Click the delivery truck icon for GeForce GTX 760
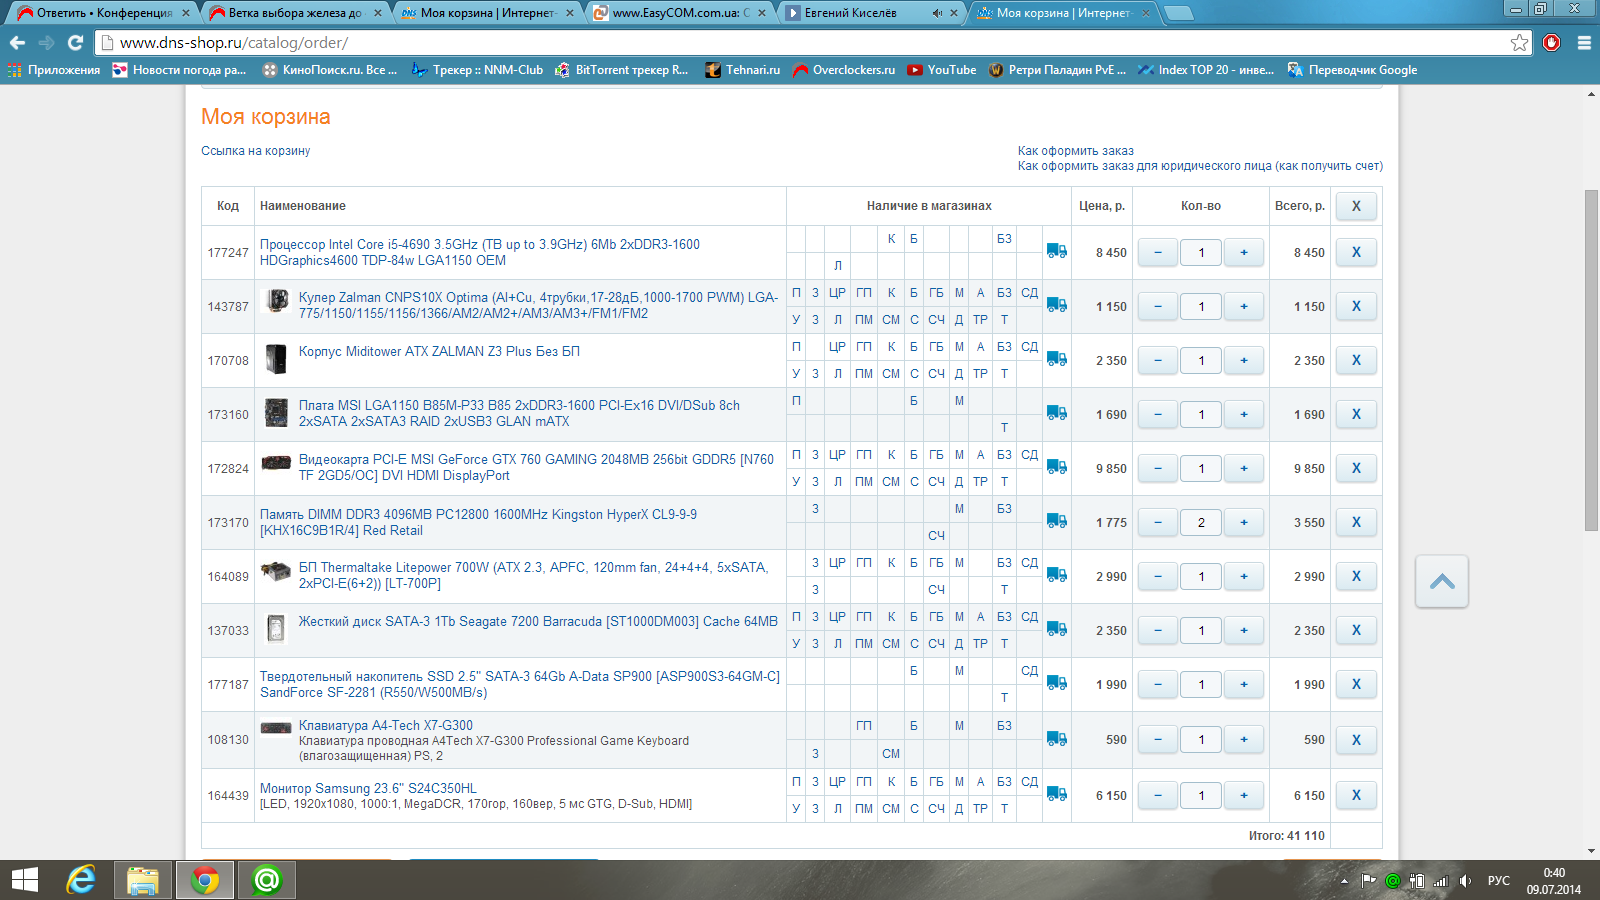 pyautogui.click(x=1057, y=467)
